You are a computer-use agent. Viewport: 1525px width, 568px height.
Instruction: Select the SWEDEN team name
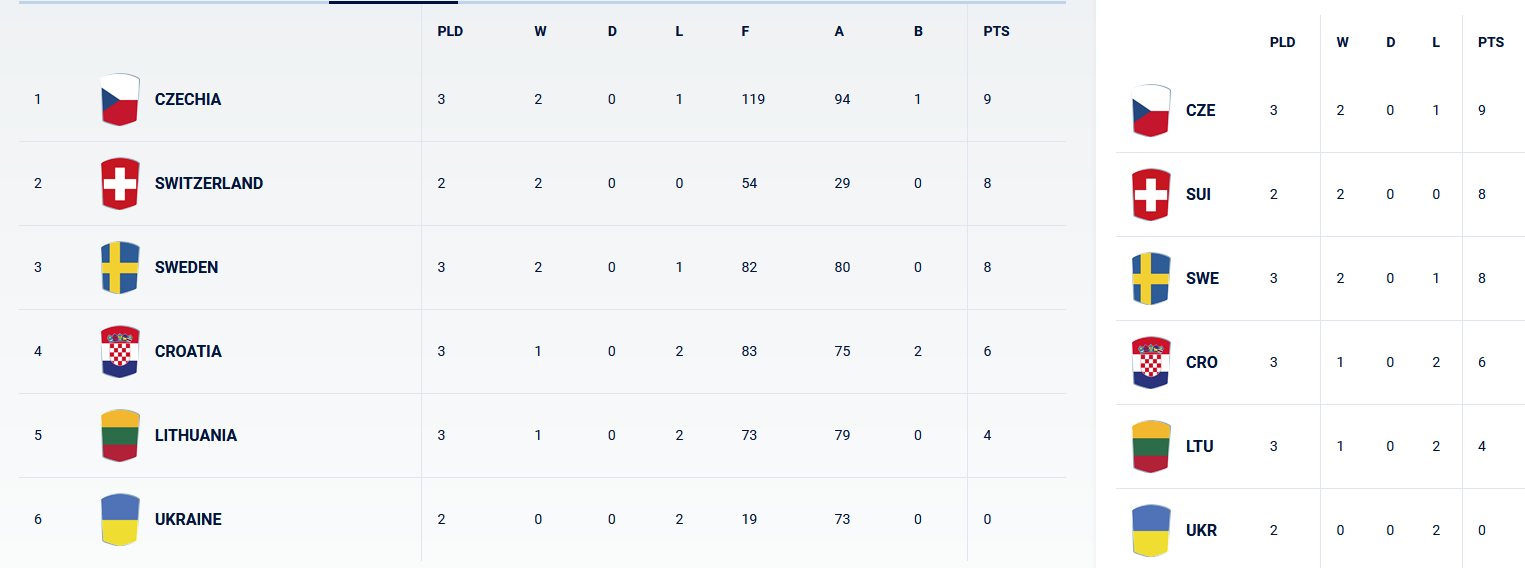186,268
